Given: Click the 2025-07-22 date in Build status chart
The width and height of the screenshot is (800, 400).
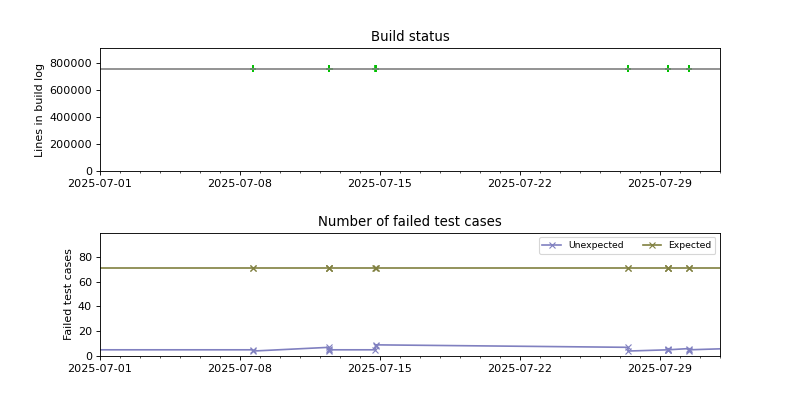Looking at the screenshot, I should coord(520,184).
